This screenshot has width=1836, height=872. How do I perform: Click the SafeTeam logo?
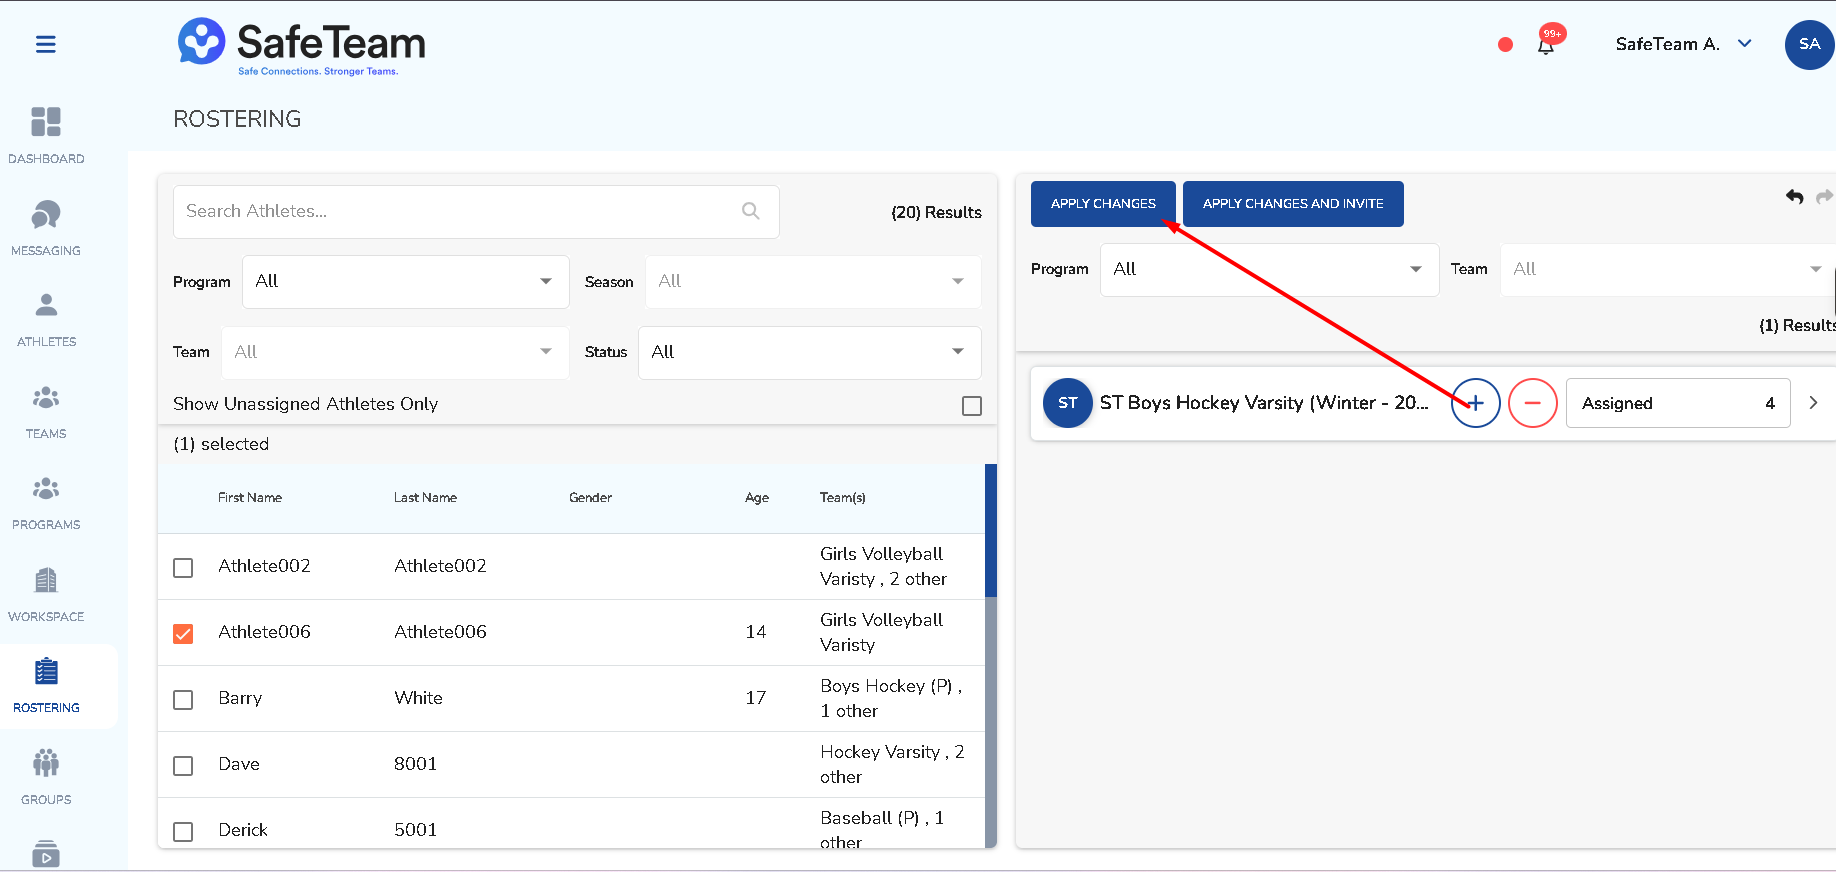point(302,46)
